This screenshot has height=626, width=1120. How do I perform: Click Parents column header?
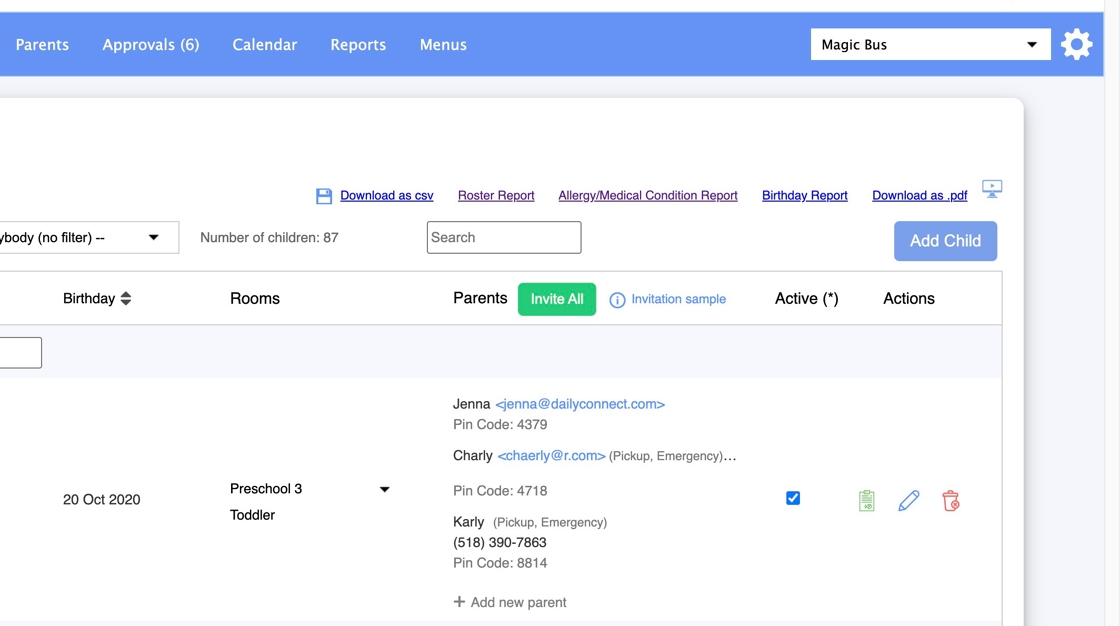point(480,298)
